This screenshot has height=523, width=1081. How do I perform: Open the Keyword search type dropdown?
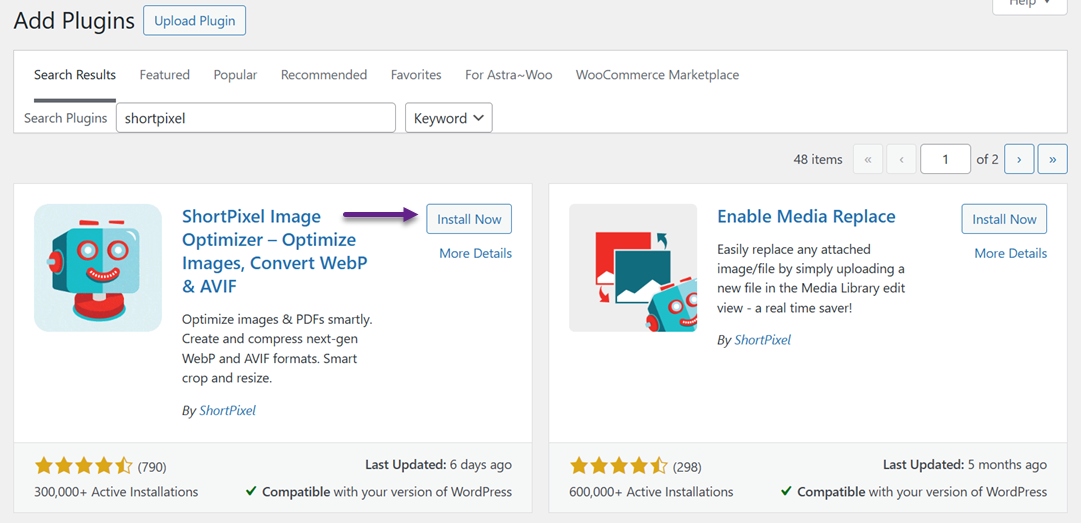tap(448, 118)
